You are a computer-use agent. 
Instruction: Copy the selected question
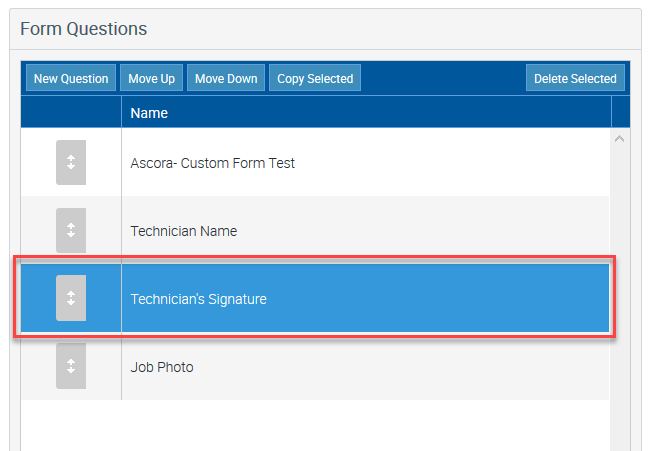coord(315,78)
